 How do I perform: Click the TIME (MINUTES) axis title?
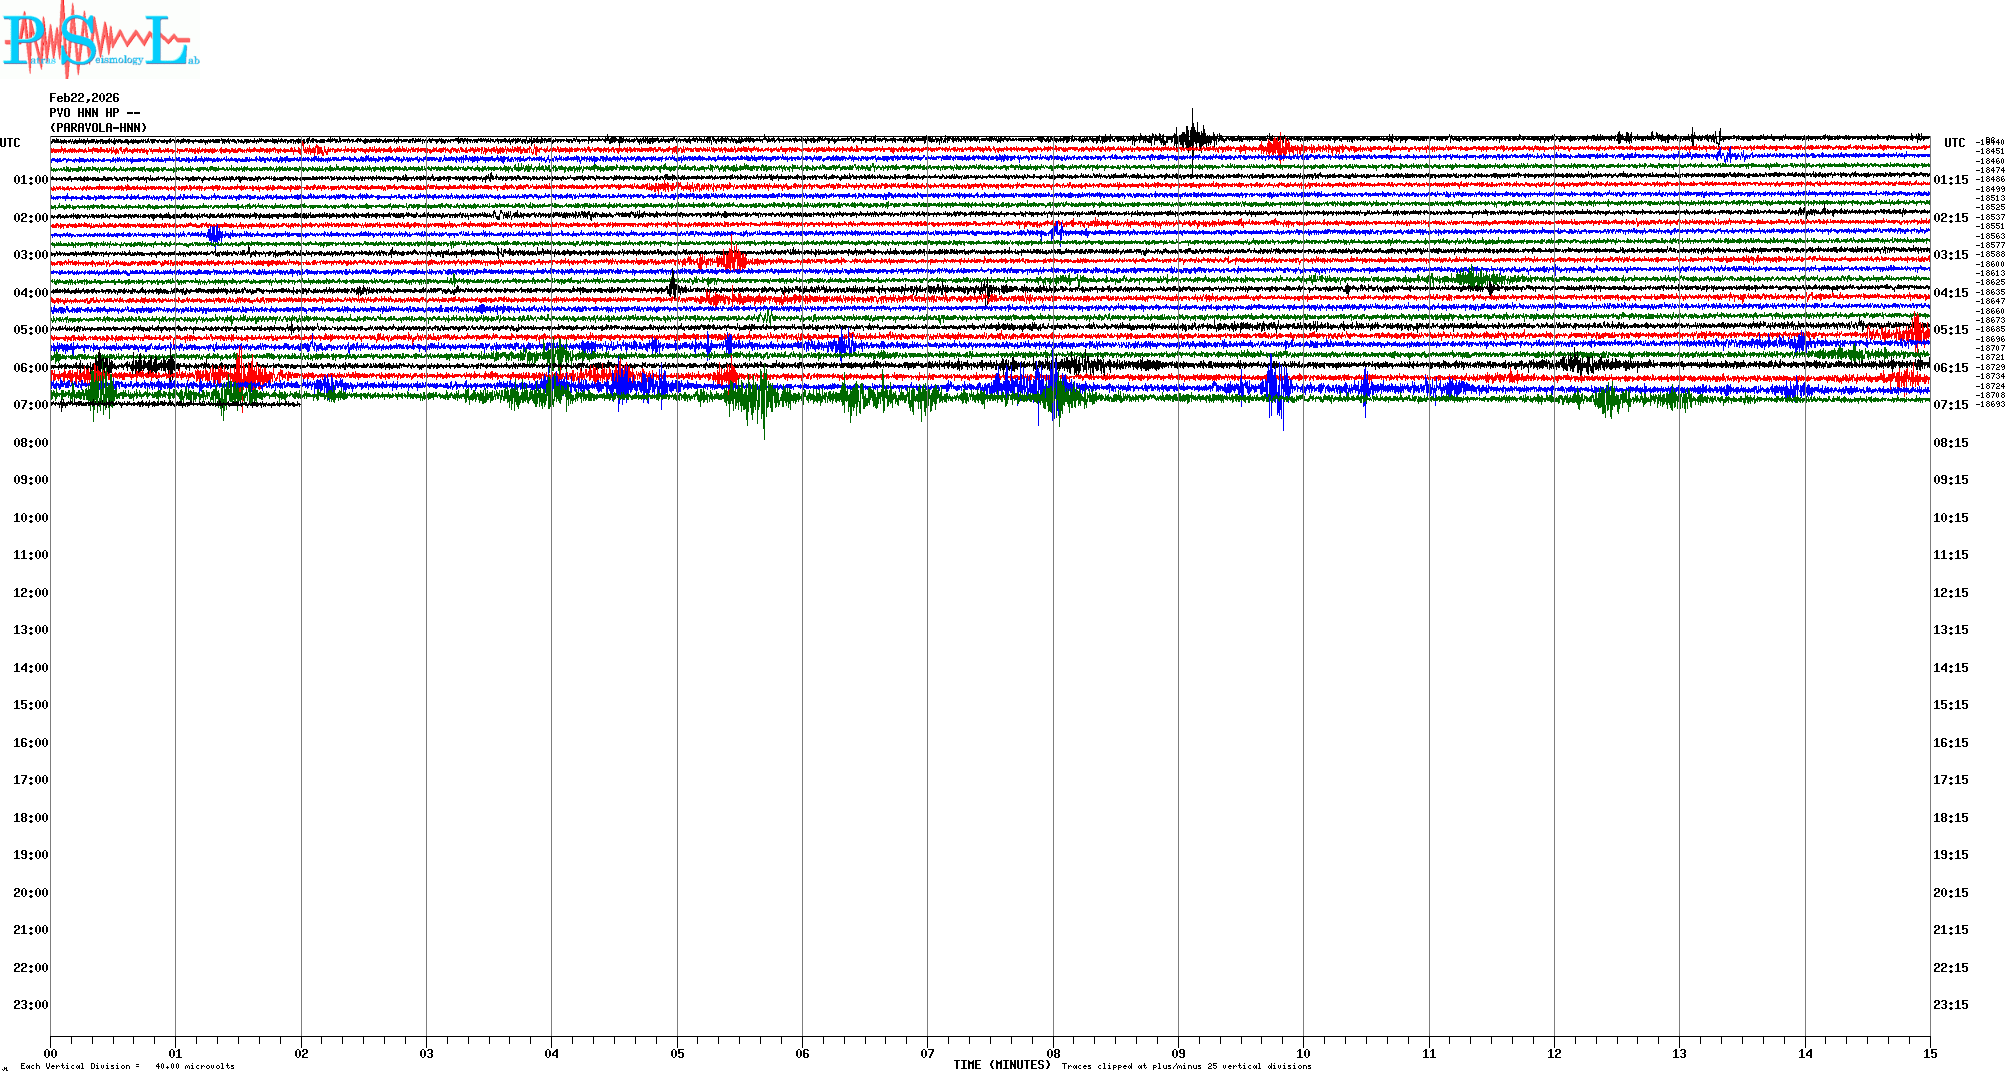1001,1065
